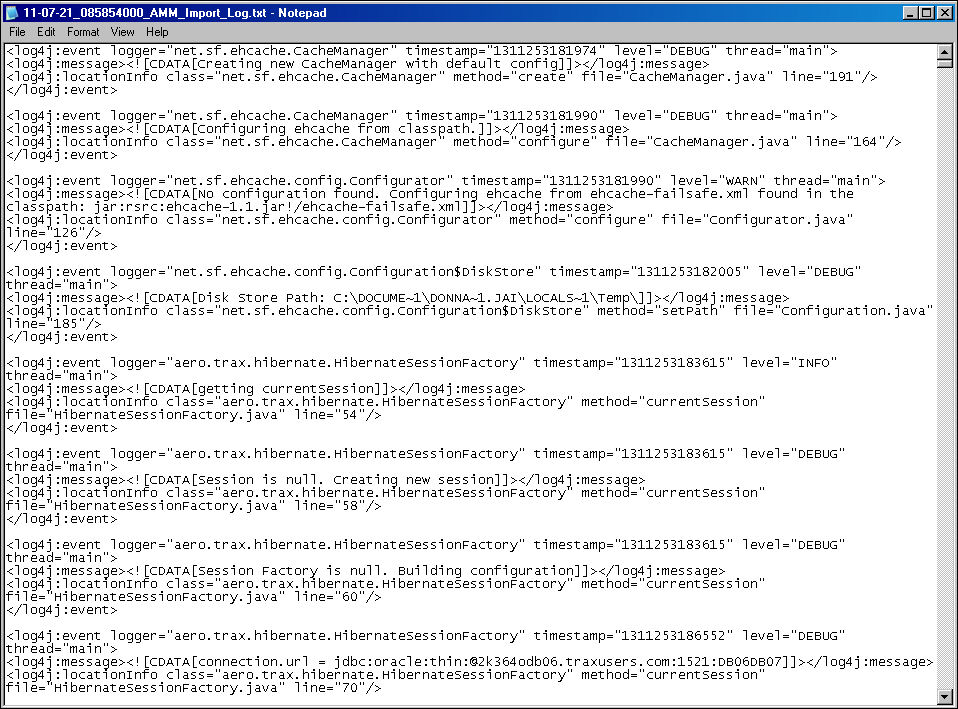Click the vertical scrollbar up arrow
Screen dimensions: 958x709
pos(945,51)
